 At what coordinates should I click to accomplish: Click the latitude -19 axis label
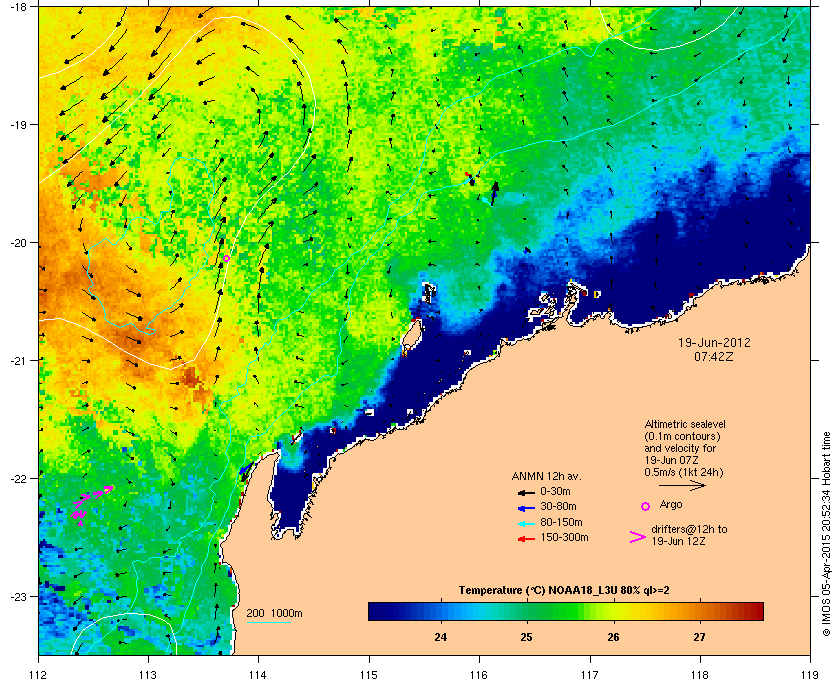click(x=18, y=124)
